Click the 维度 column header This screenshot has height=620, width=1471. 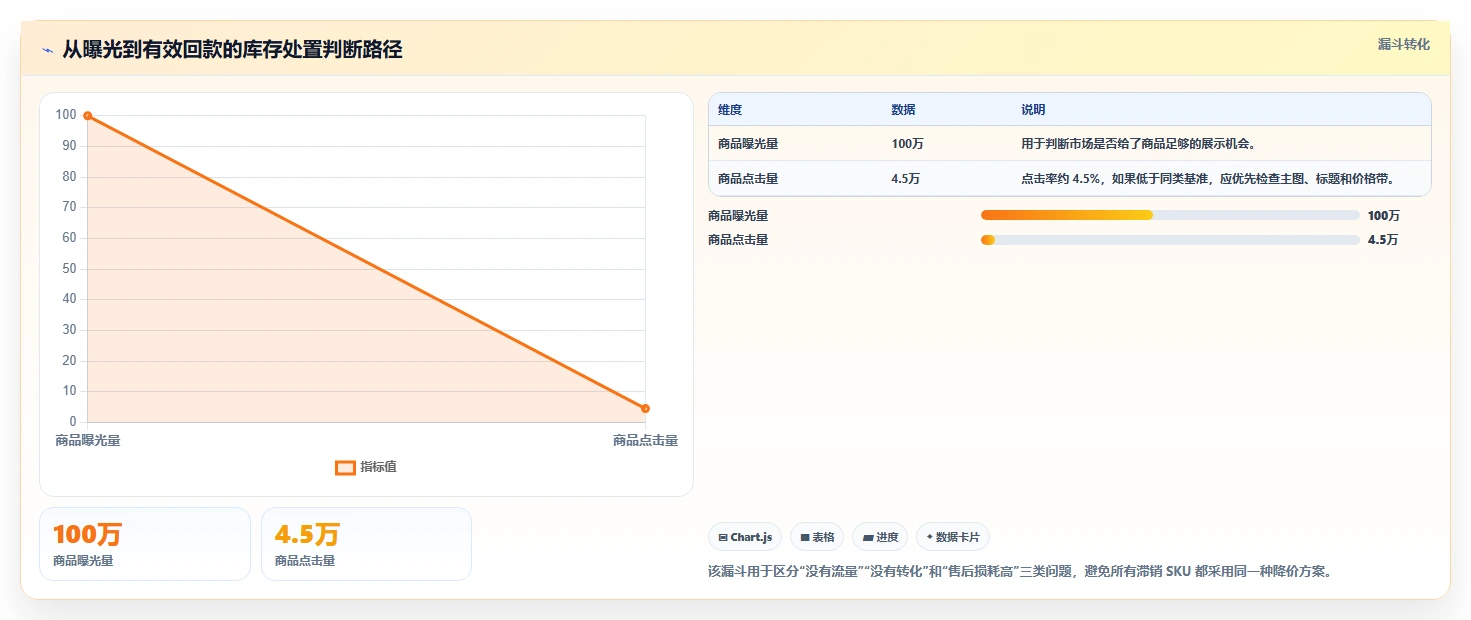point(730,110)
